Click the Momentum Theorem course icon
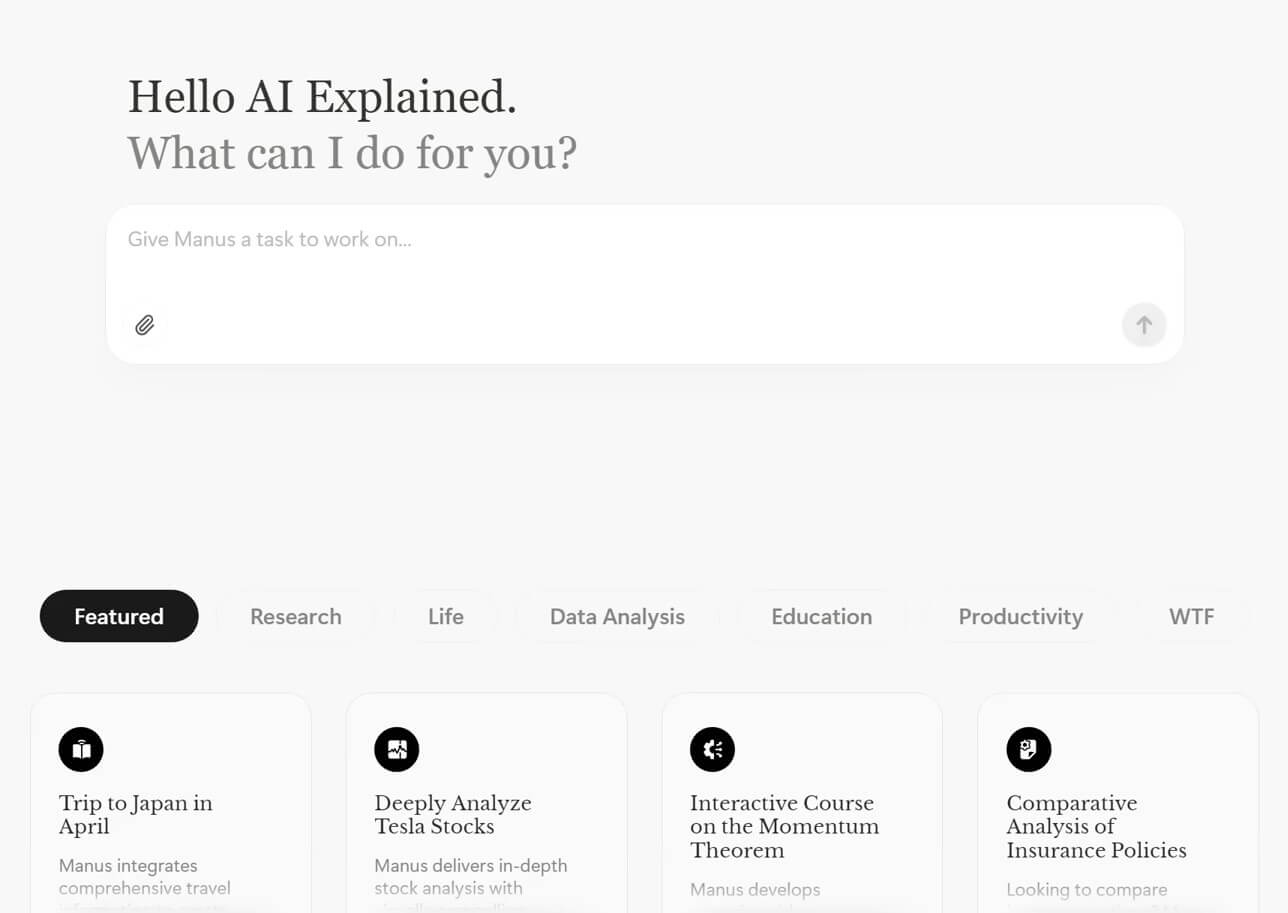Viewport: 1288px width, 913px height. point(712,749)
